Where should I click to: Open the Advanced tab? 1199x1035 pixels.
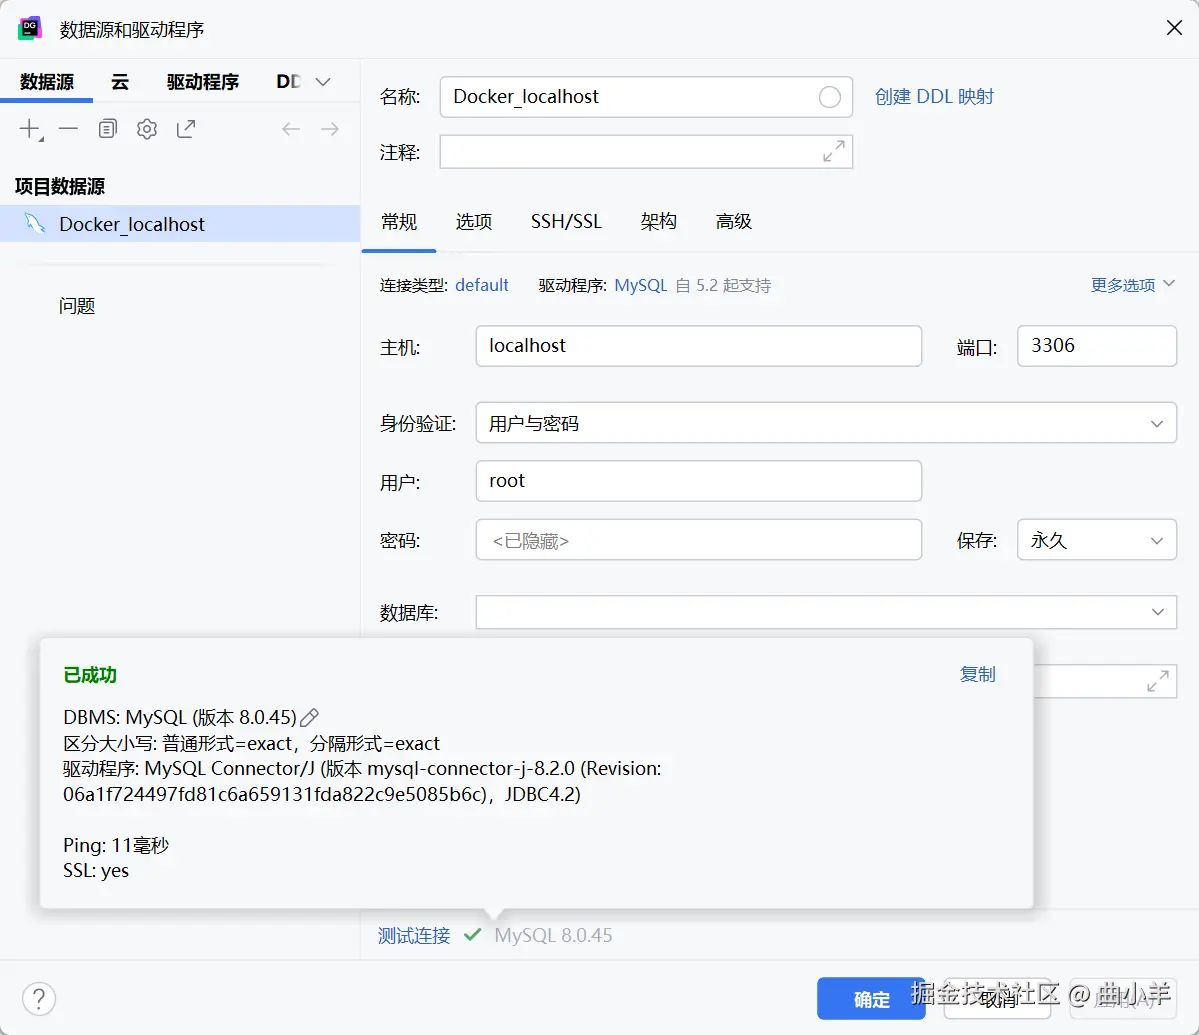(x=734, y=222)
